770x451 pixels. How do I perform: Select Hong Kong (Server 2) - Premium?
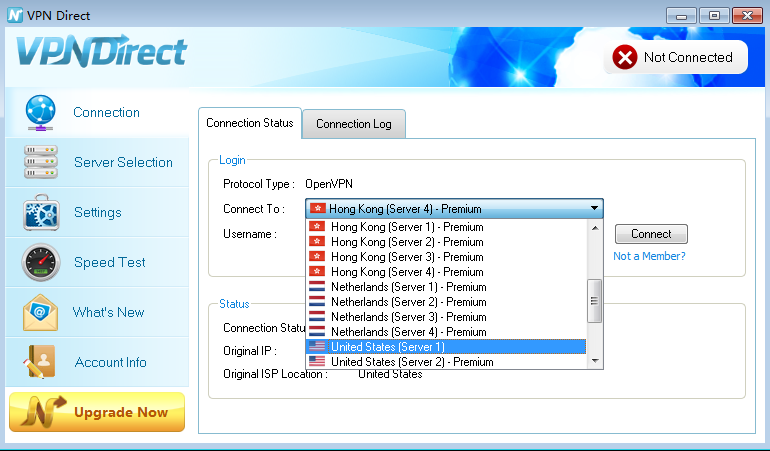[x=446, y=242]
